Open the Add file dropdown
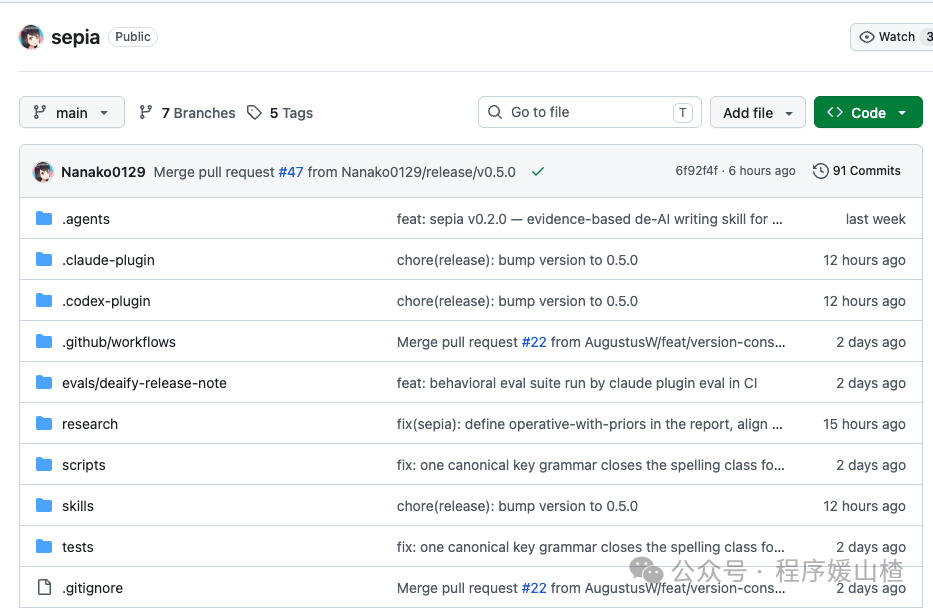This screenshot has height=608, width=933. click(x=757, y=112)
